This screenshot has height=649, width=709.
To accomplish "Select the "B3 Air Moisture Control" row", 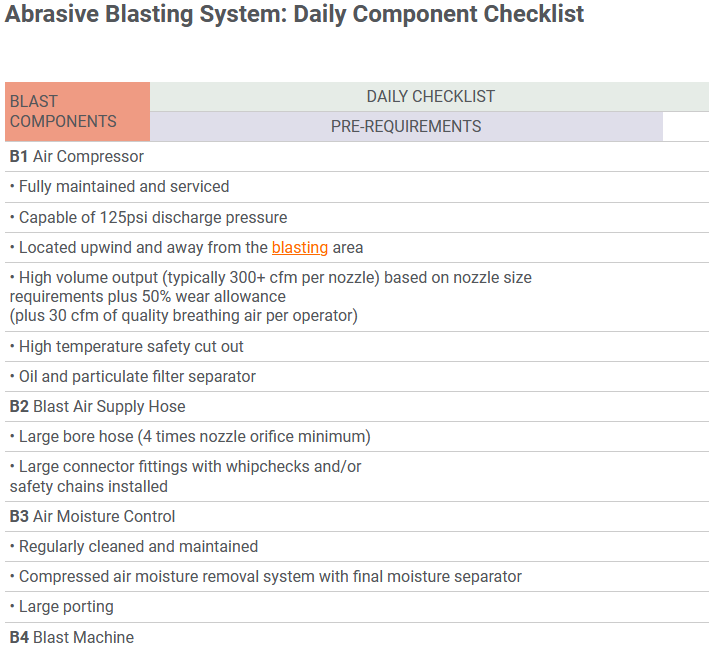I will pyautogui.click(x=93, y=516).
